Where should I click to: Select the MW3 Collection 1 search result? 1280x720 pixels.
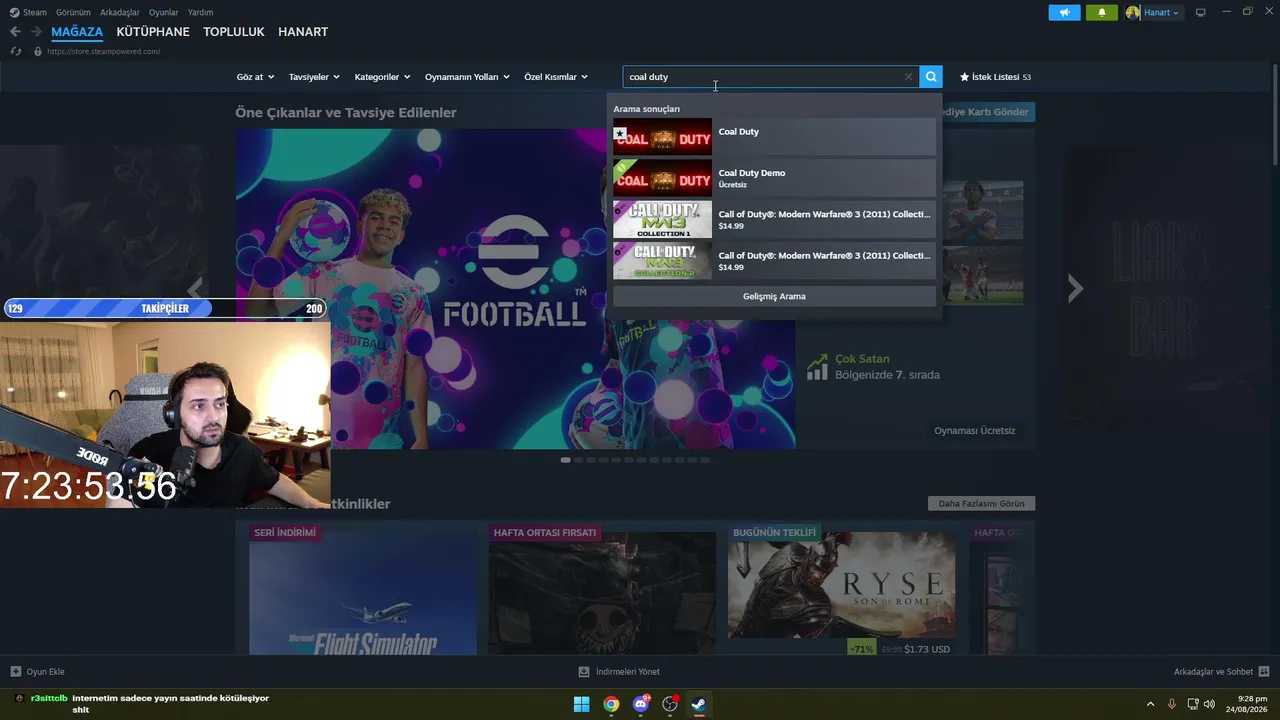pyautogui.click(x=774, y=219)
